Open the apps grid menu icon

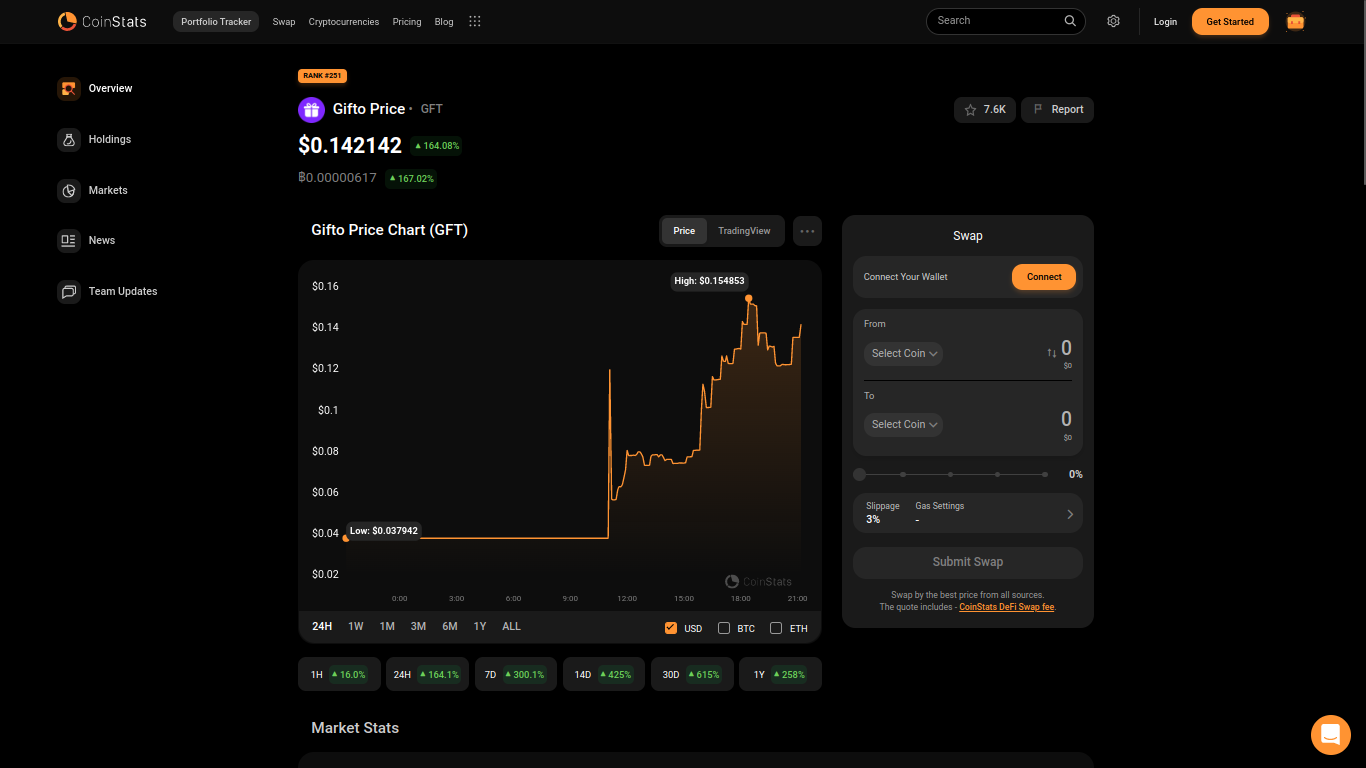475,21
